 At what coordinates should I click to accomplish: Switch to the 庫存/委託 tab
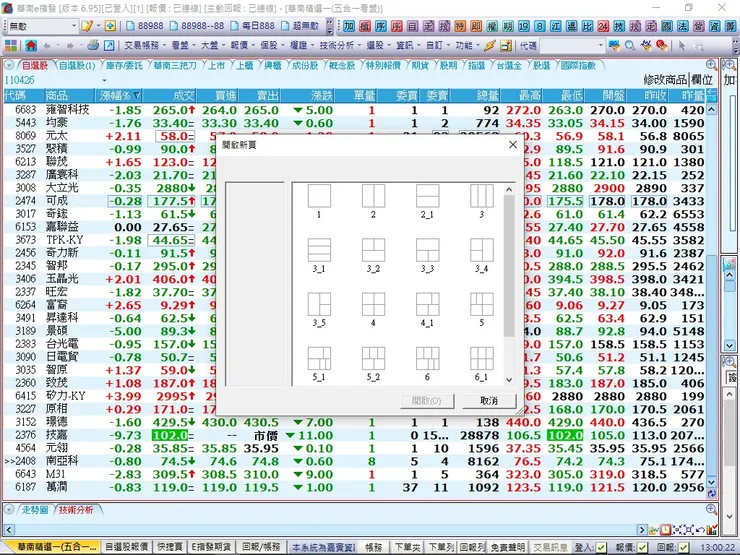[124, 65]
